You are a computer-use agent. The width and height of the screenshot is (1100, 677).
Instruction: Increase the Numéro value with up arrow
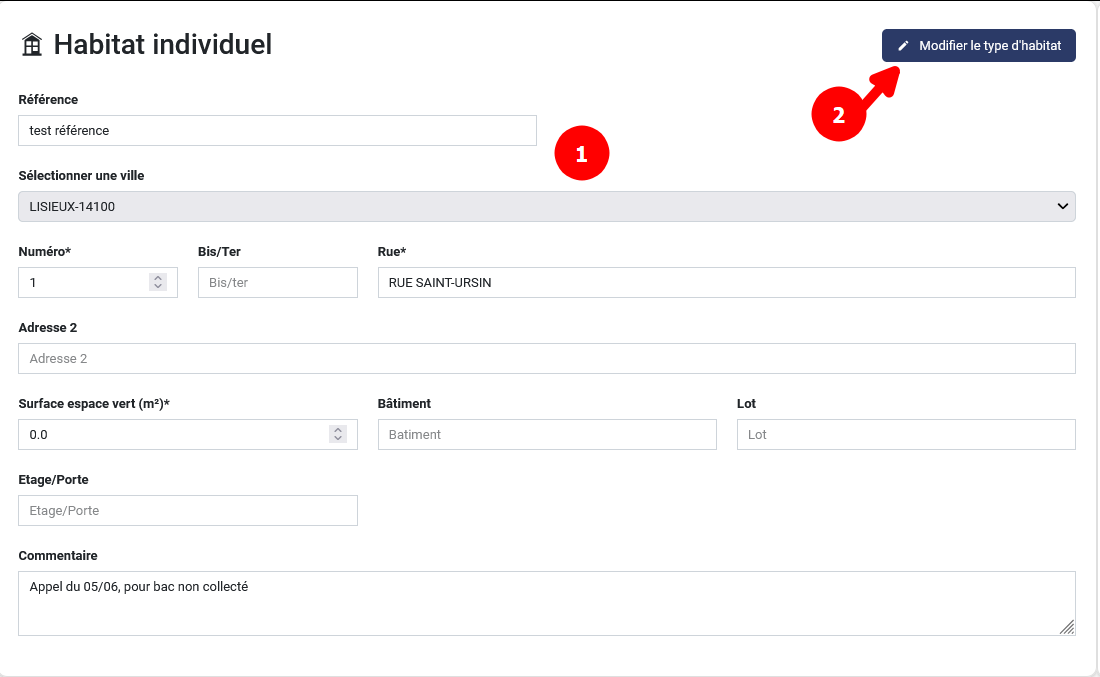coord(158,278)
